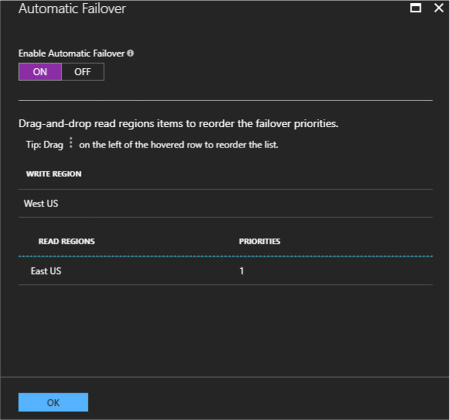This screenshot has width=450, height=420.
Task: Turn automatic failover OFF
Action: (83, 72)
